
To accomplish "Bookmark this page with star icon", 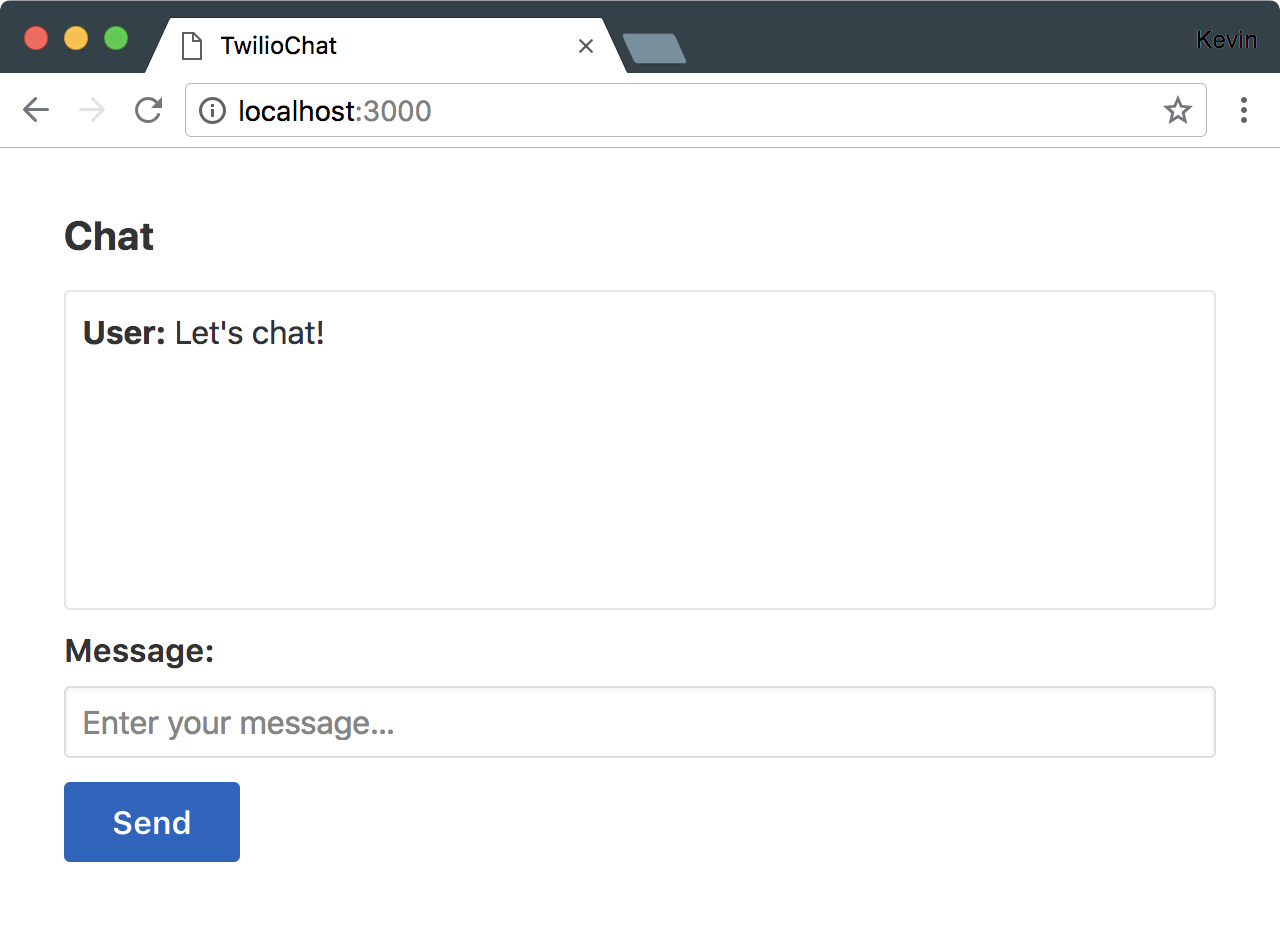I will [x=1178, y=110].
